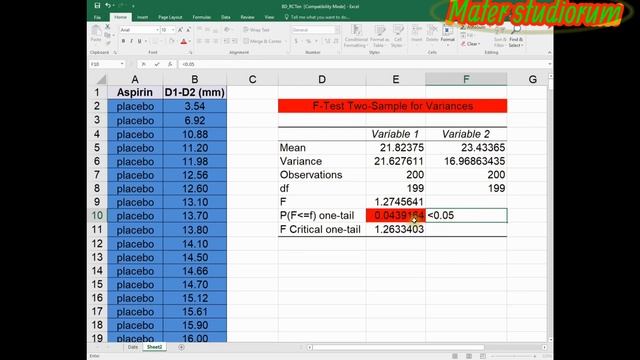The width and height of the screenshot is (640, 360).
Task: Open Sort & Filter menu
Action: pyautogui.click(x=500, y=36)
